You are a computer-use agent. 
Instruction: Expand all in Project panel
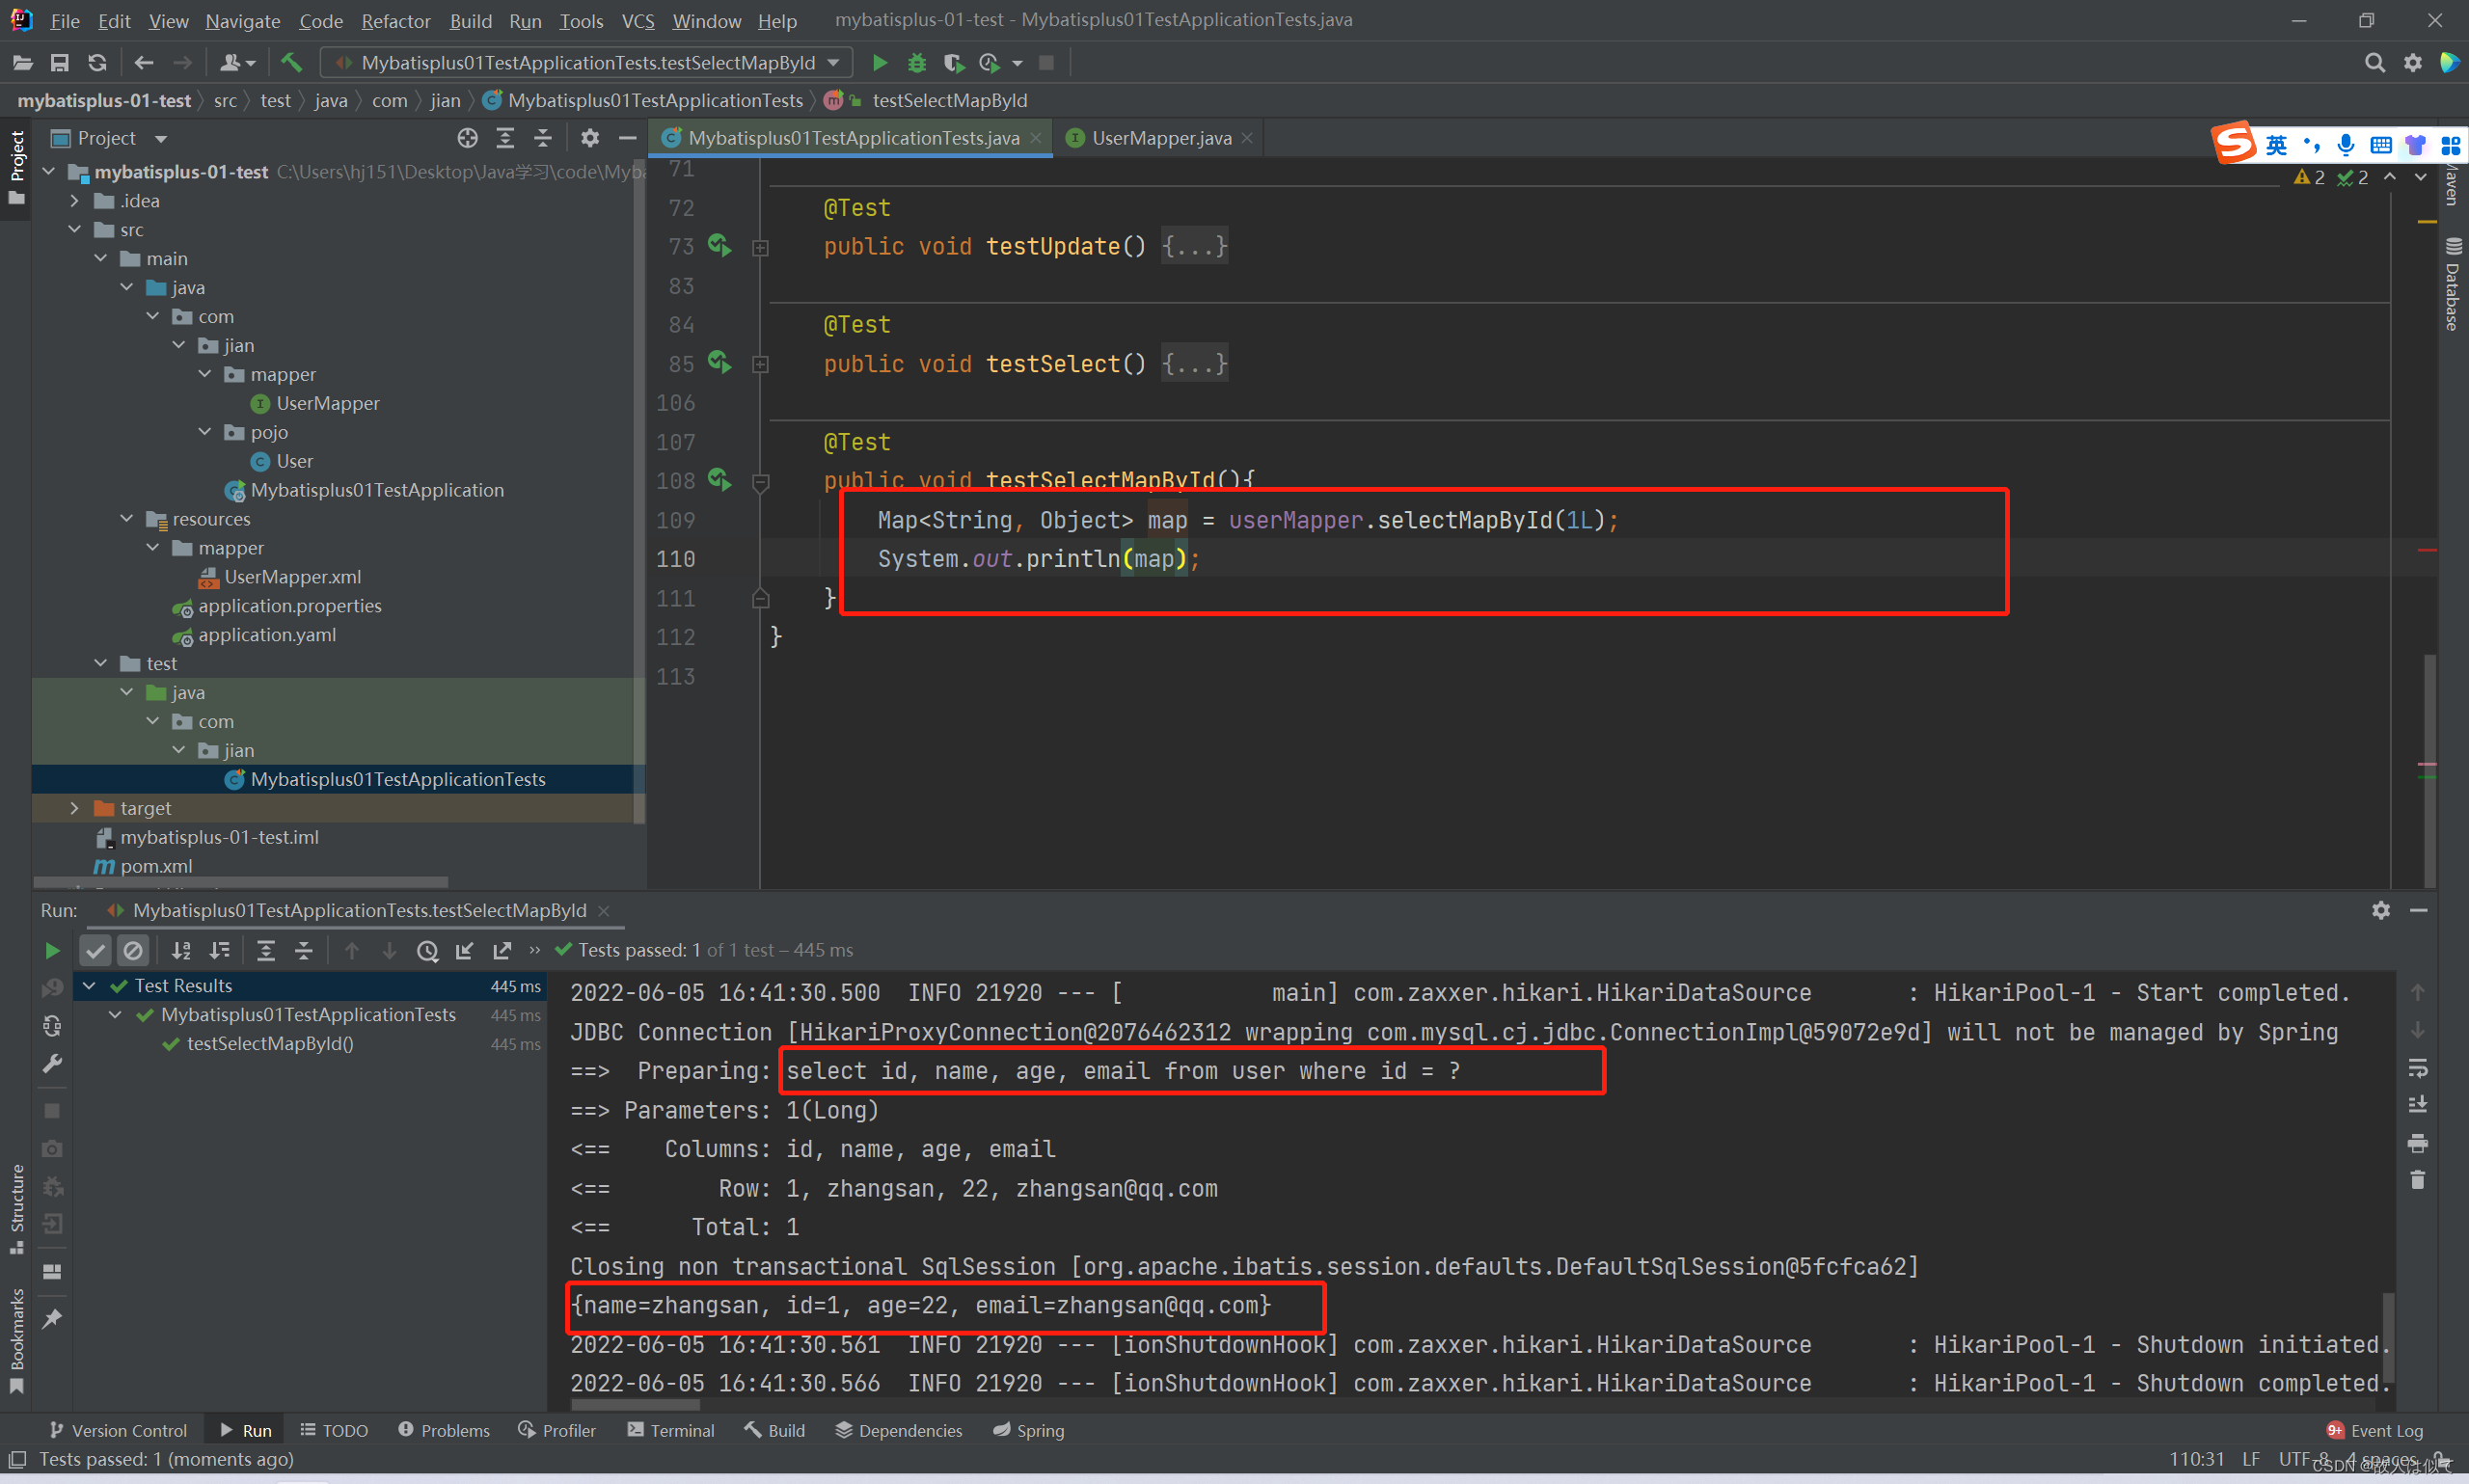[505, 138]
